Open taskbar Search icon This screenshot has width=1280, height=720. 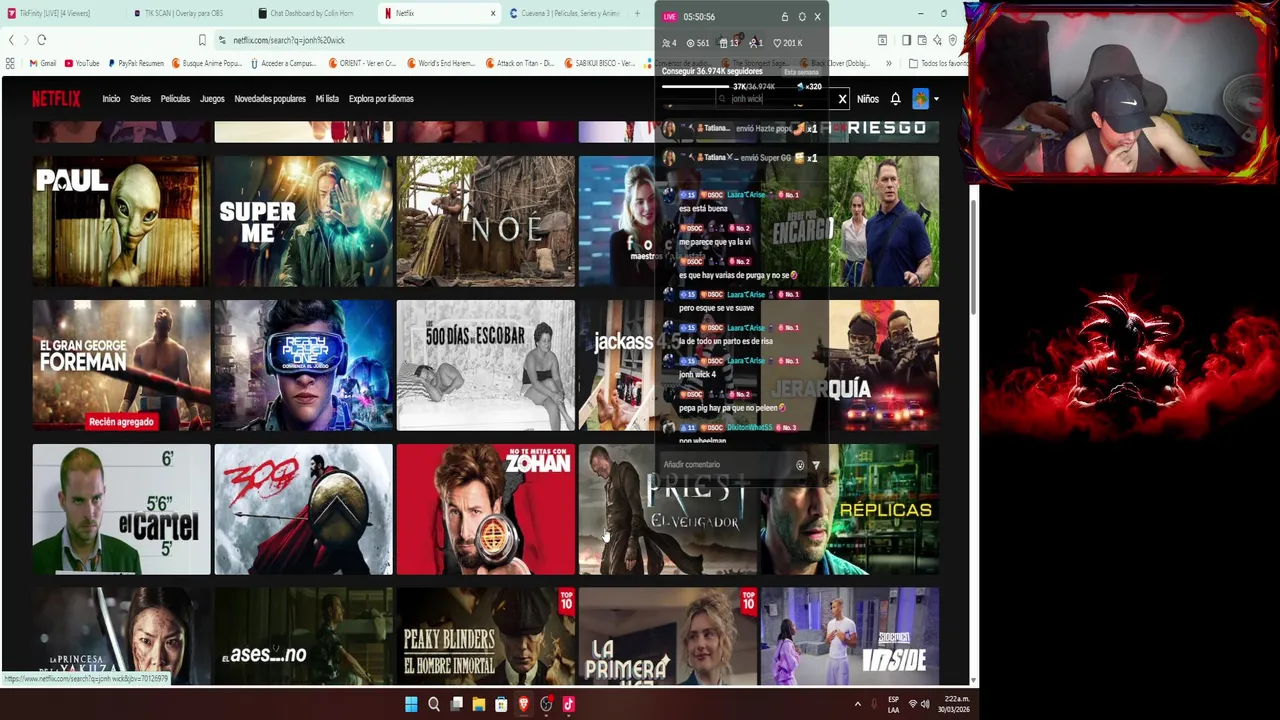click(434, 704)
